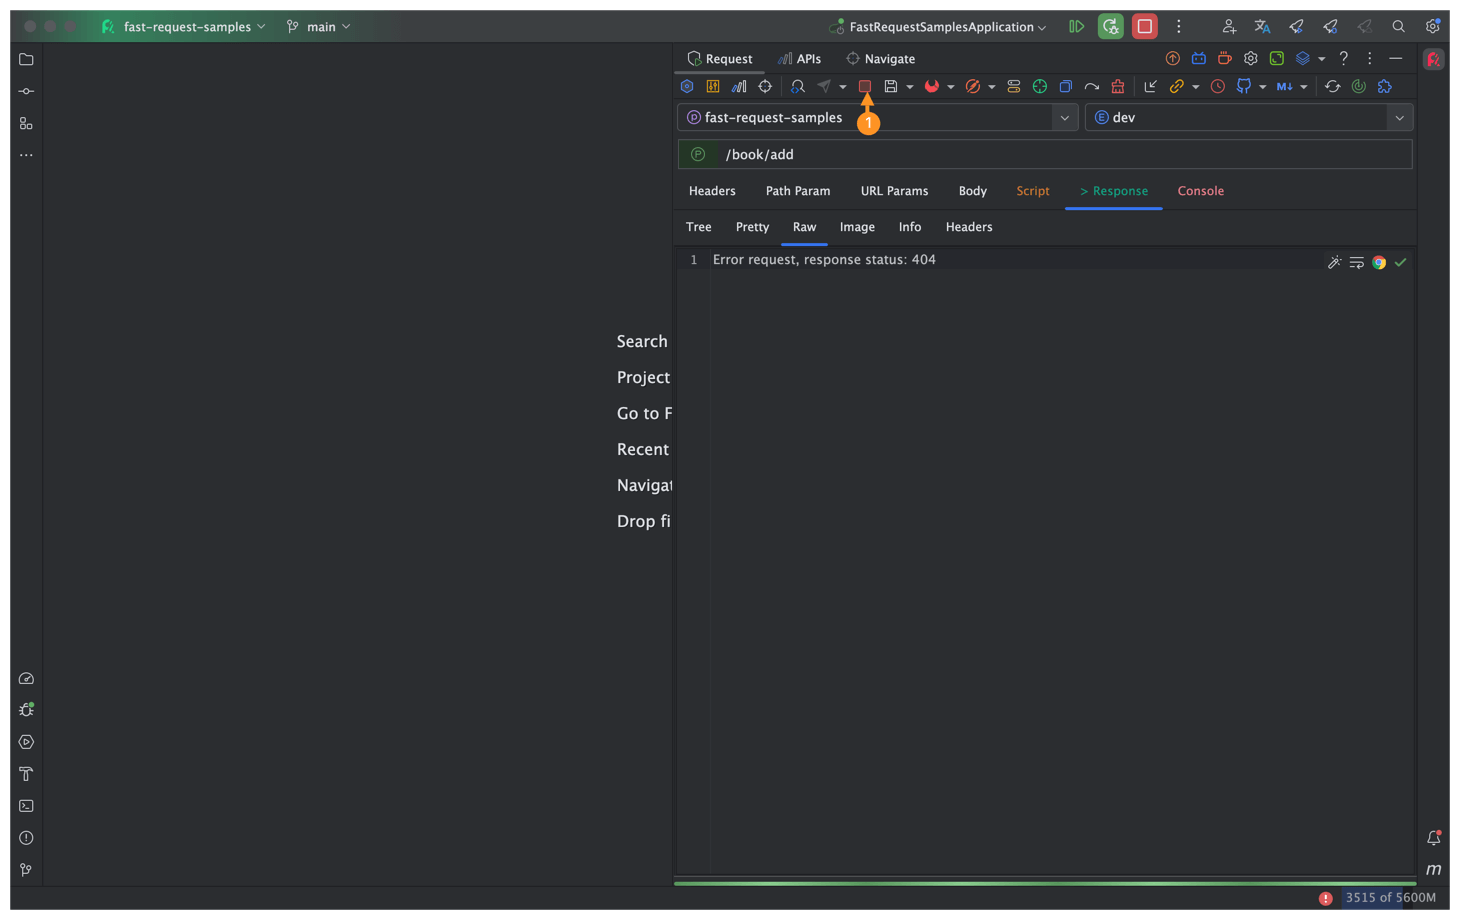The height and width of the screenshot is (920, 1460).
Task: Toggle soft wrap in the response viewer
Action: (x=1356, y=262)
